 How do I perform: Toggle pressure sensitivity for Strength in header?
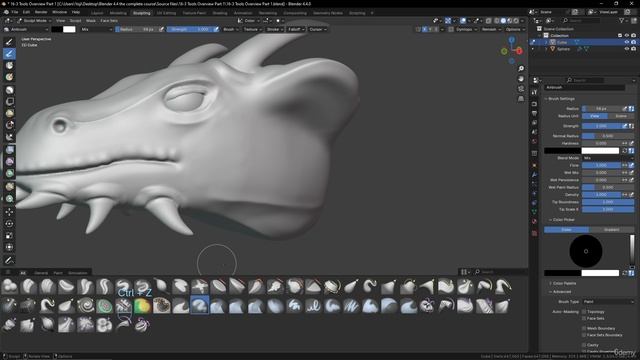click(216, 29)
